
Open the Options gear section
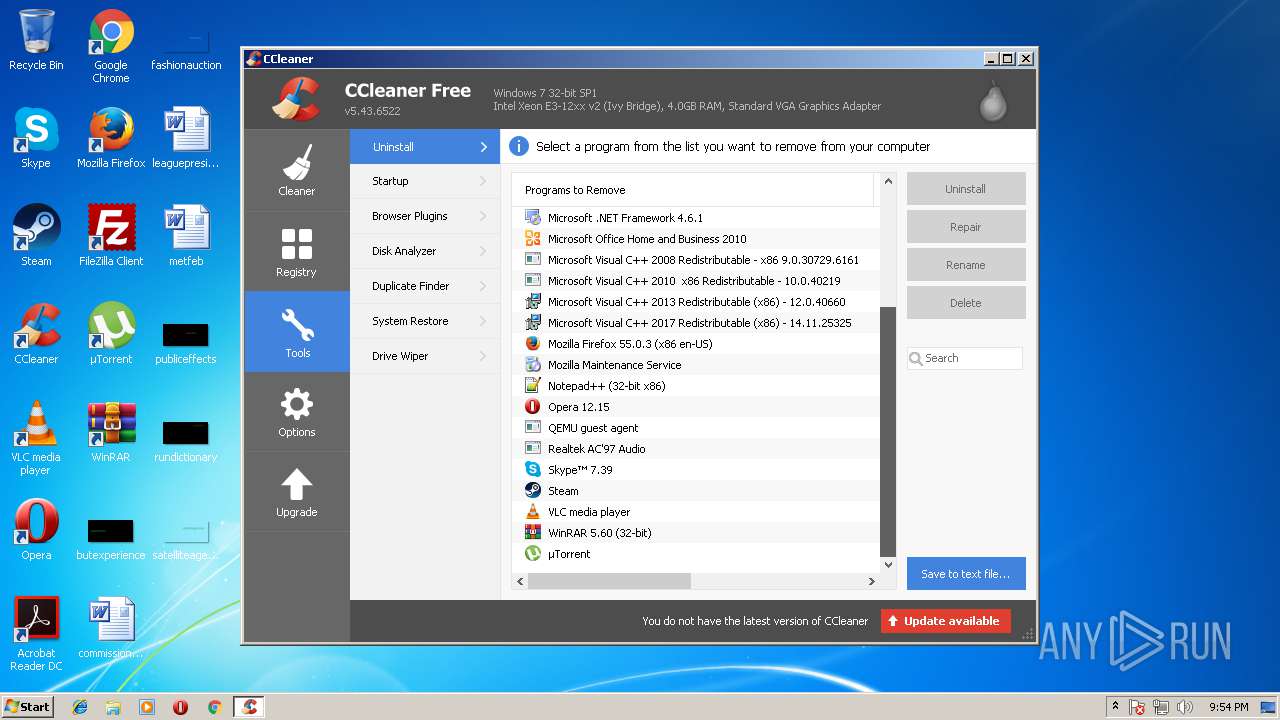pos(296,411)
